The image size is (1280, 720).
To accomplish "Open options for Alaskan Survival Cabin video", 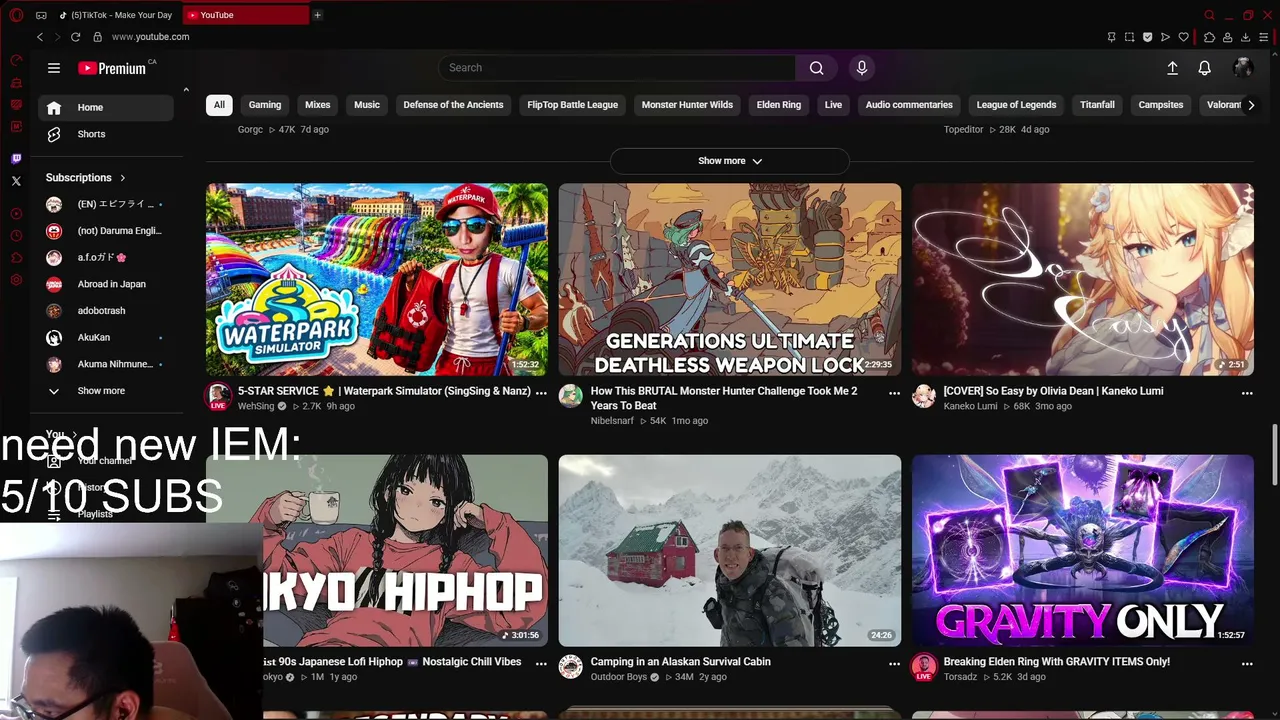I will tap(894, 663).
